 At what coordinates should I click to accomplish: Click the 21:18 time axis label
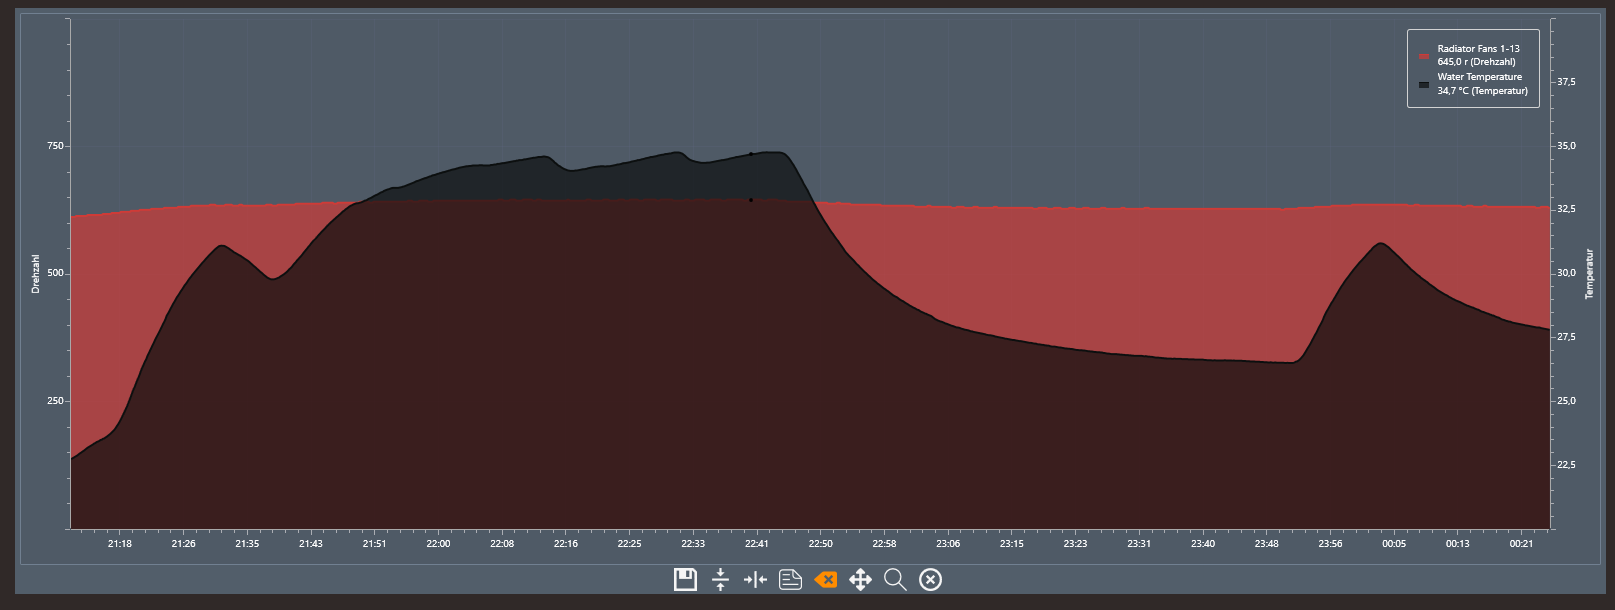(119, 544)
